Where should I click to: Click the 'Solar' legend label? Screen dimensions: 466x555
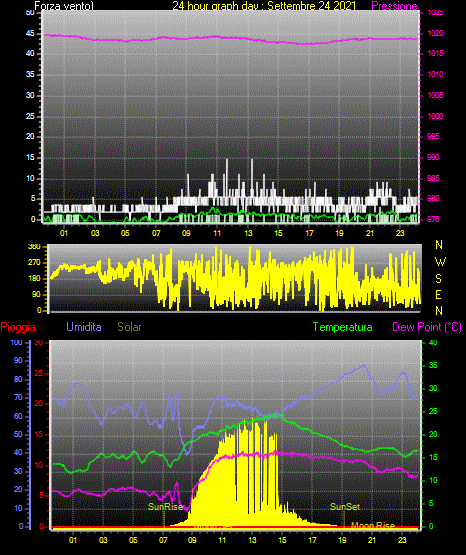tap(129, 327)
